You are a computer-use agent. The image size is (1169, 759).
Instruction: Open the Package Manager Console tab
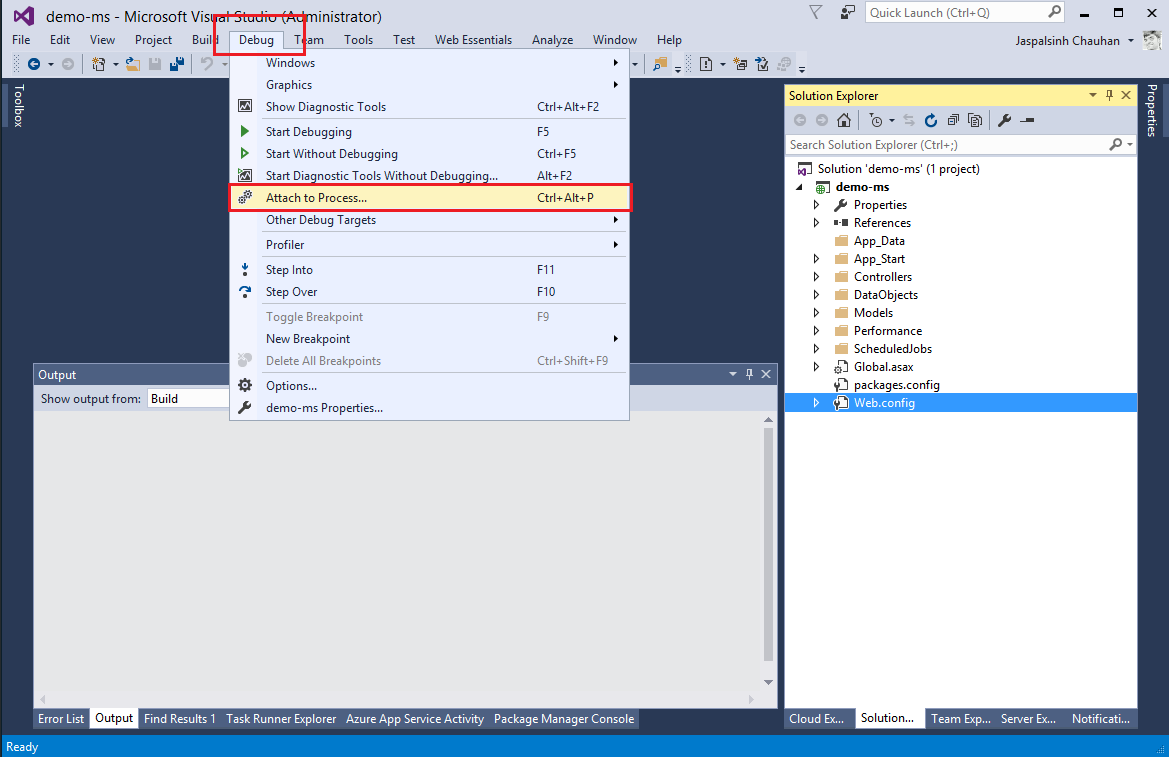564,719
